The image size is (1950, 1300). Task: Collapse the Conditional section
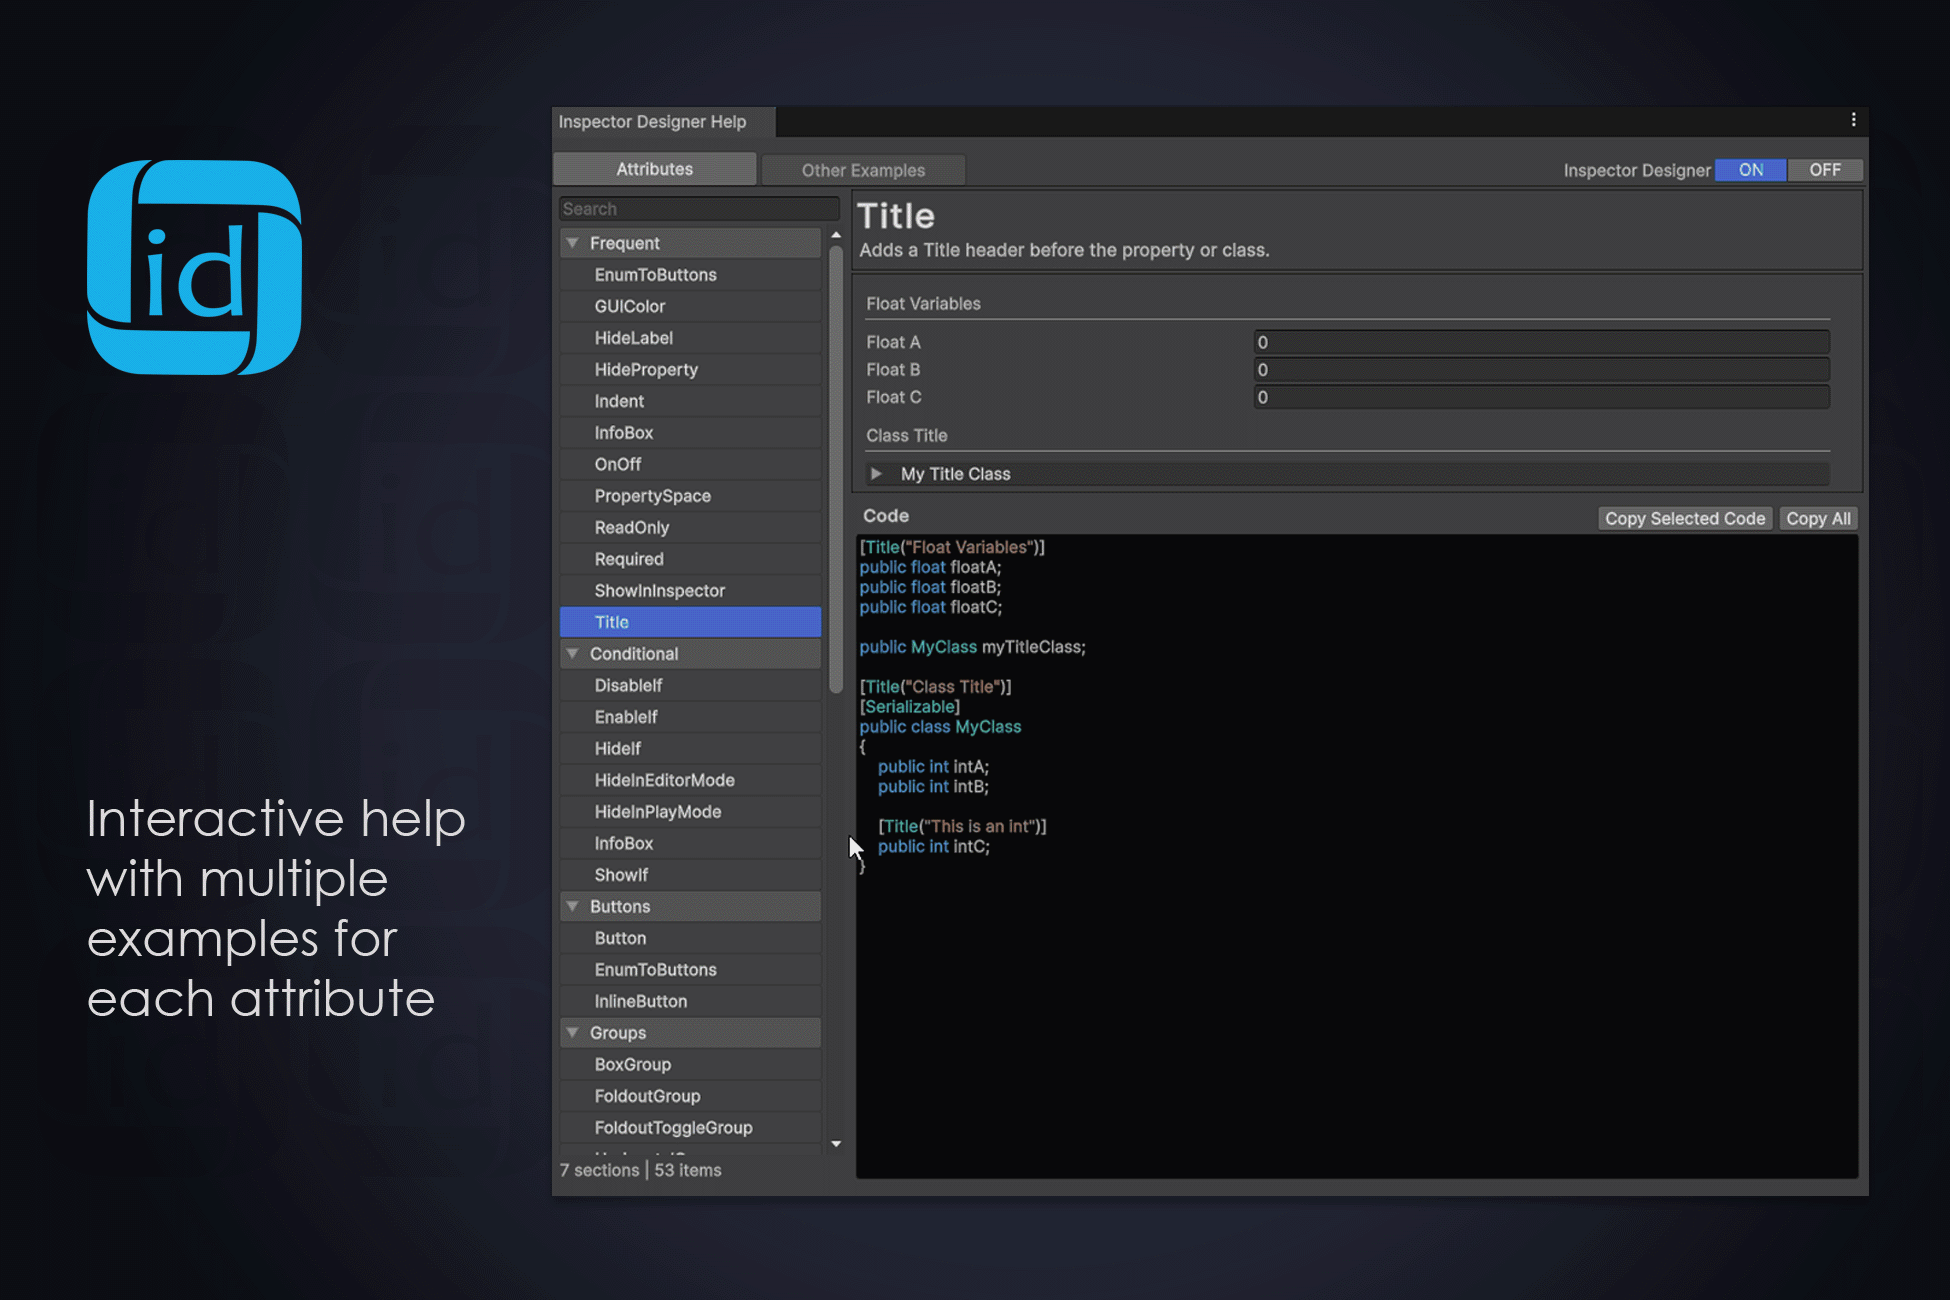click(573, 654)
